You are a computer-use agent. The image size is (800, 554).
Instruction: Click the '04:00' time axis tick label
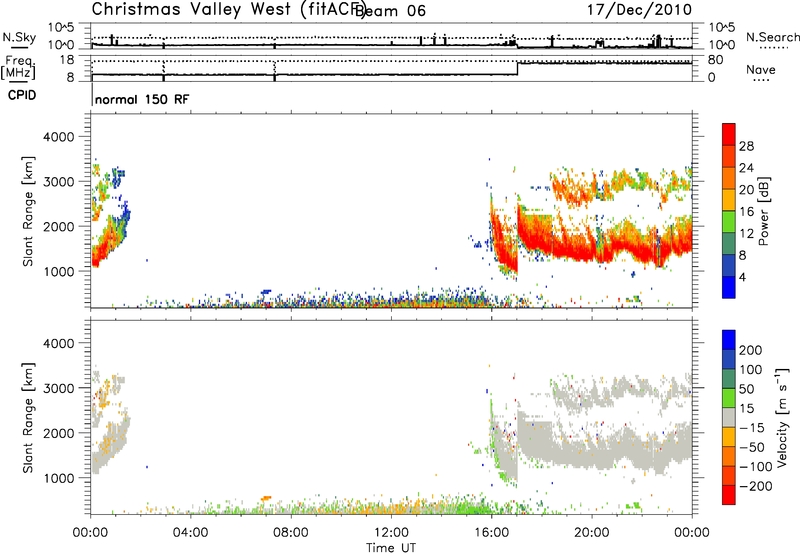pos(191,533)
